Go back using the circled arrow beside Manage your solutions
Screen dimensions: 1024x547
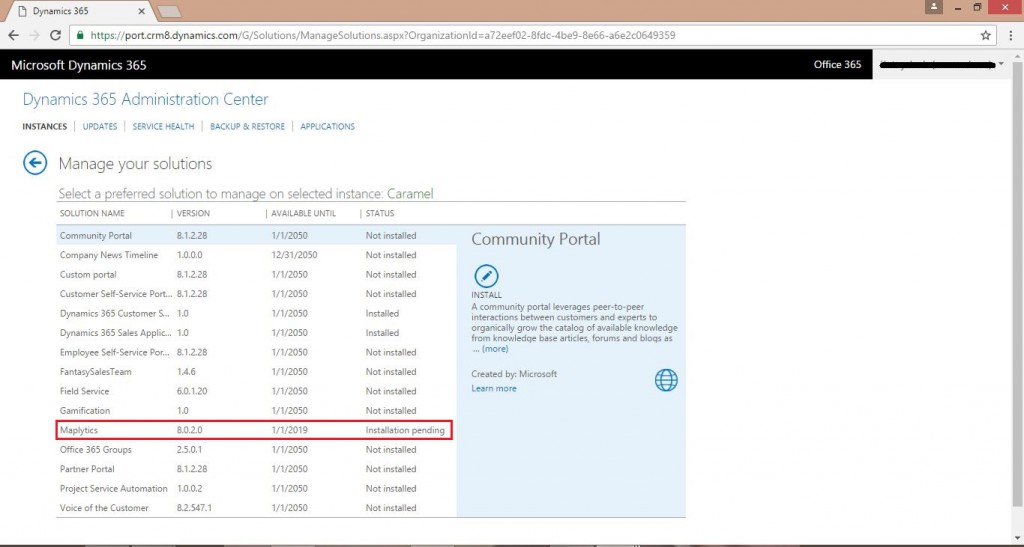(35, 163)
